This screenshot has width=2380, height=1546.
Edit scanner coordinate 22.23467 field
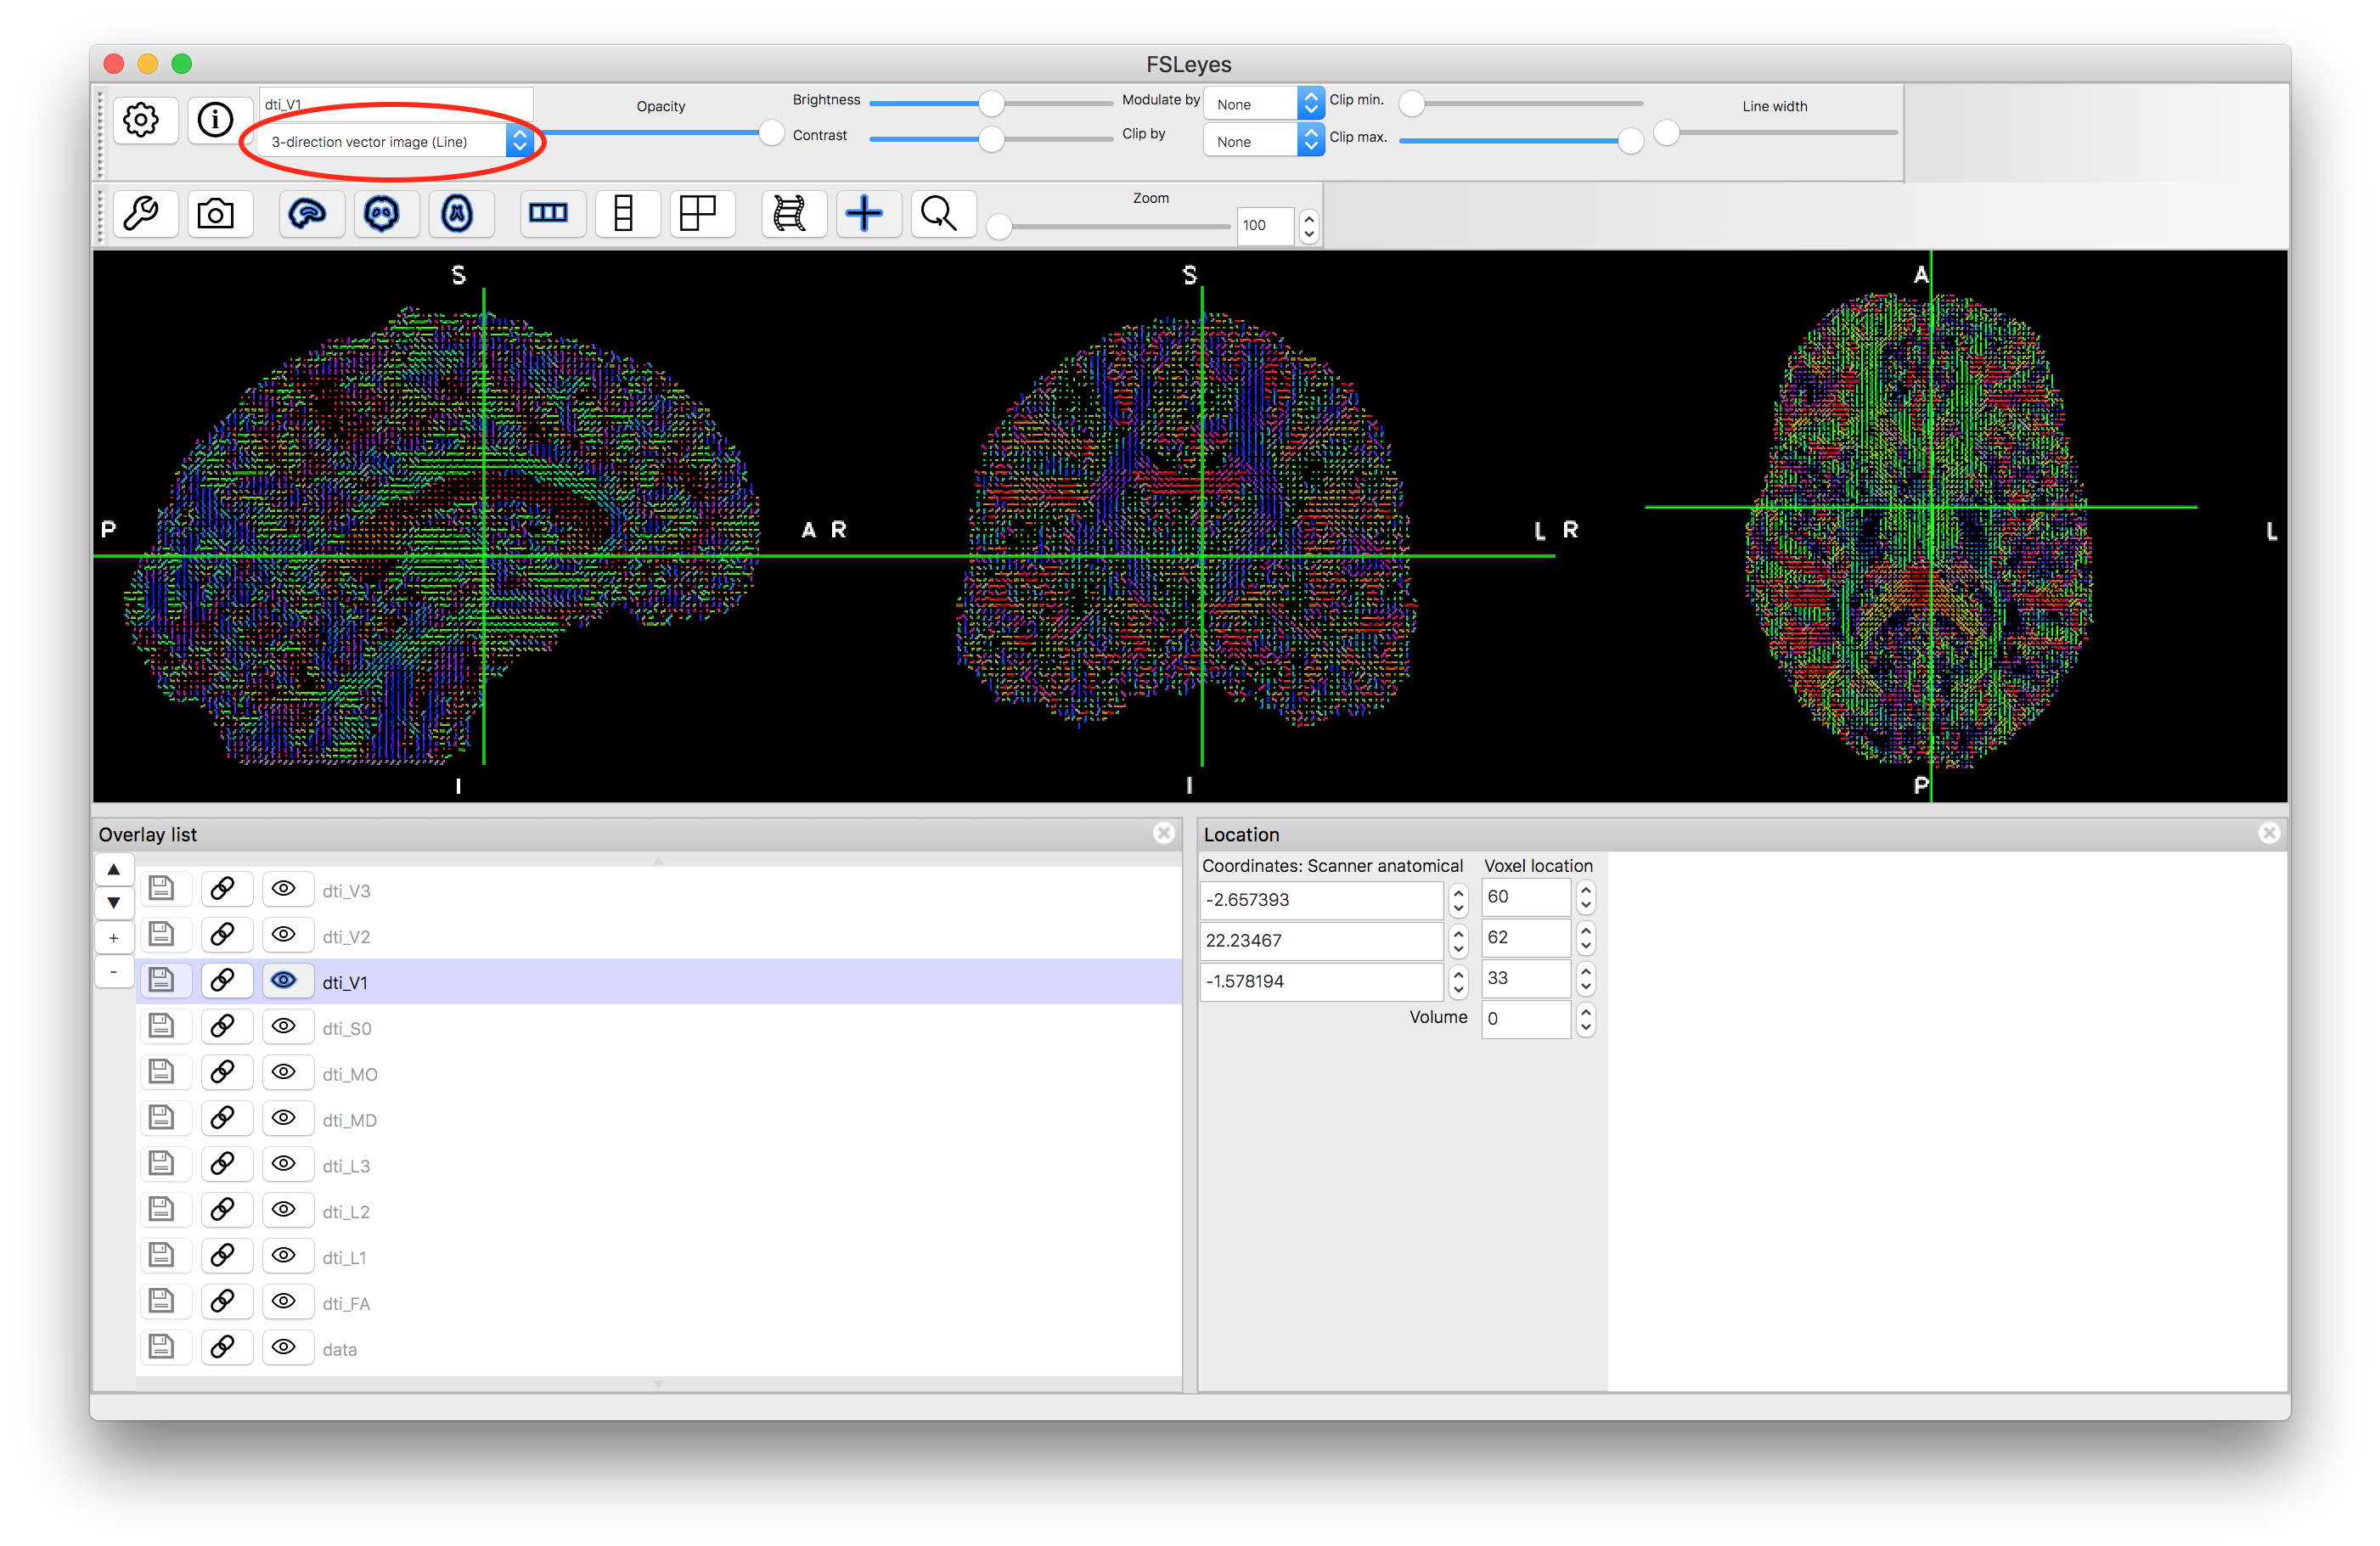tap(1321, 941)
